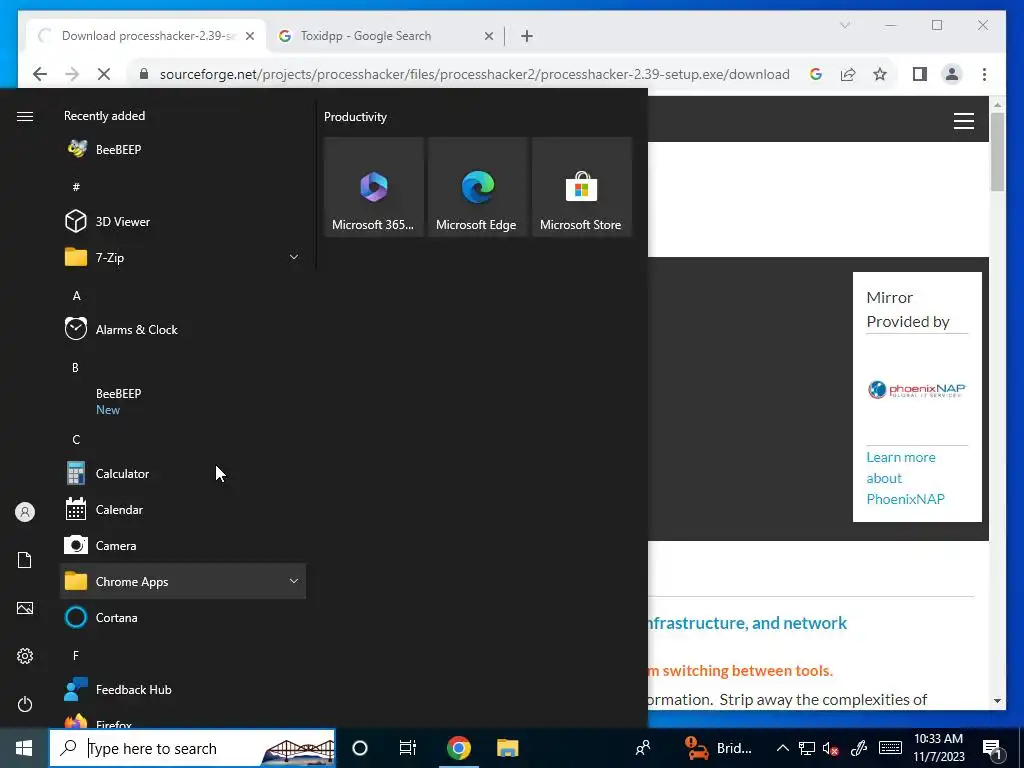
Task: Open People icon on taskbar
Action: [x=643, y=748]
